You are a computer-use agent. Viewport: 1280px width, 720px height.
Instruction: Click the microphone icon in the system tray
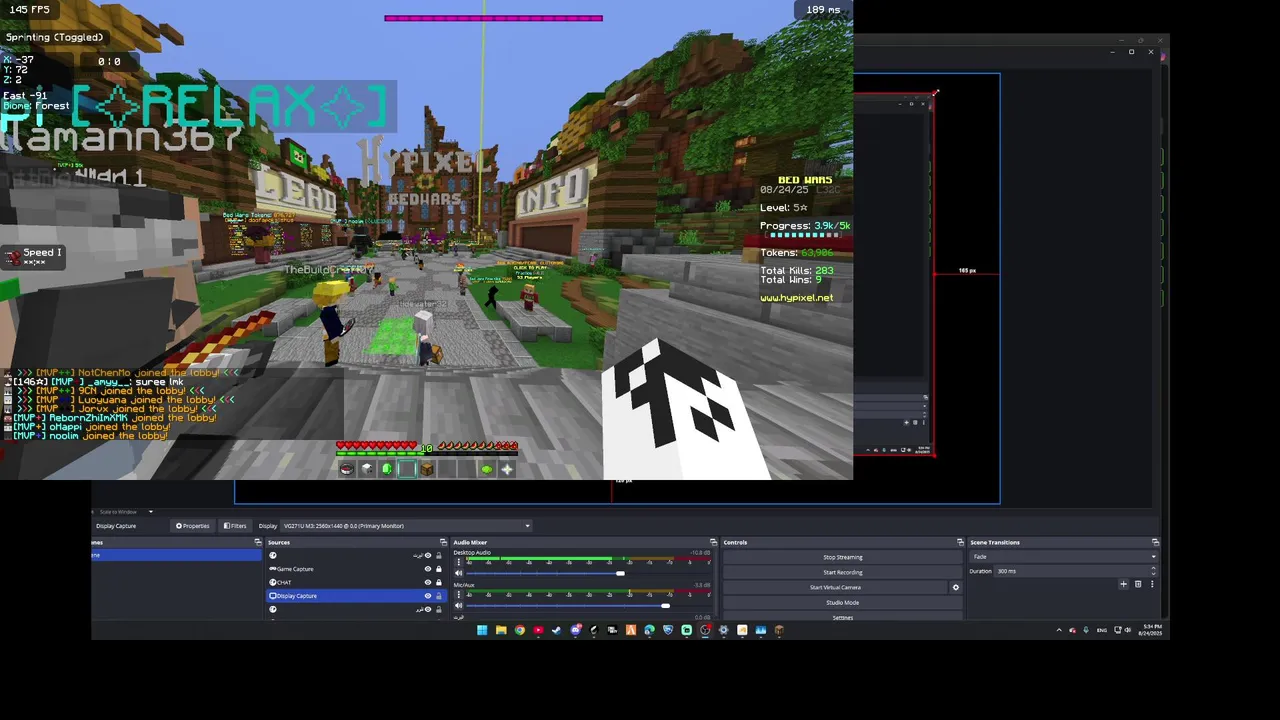[x=1086, y=630]
